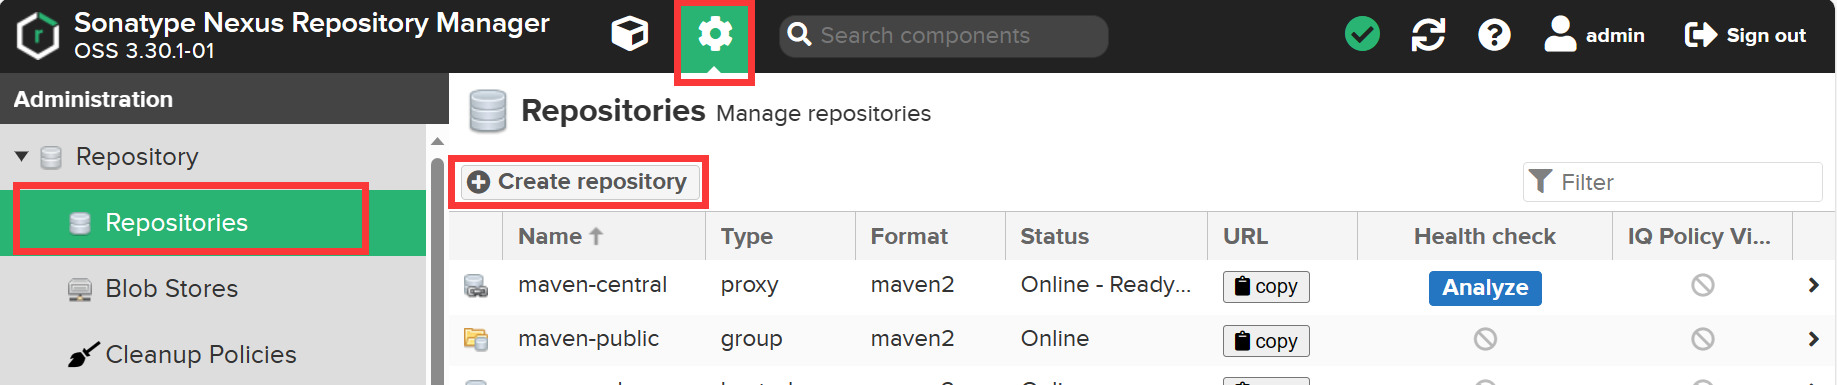Click maven-central status 'Online - Ready...'

(x=1105, y=285)
